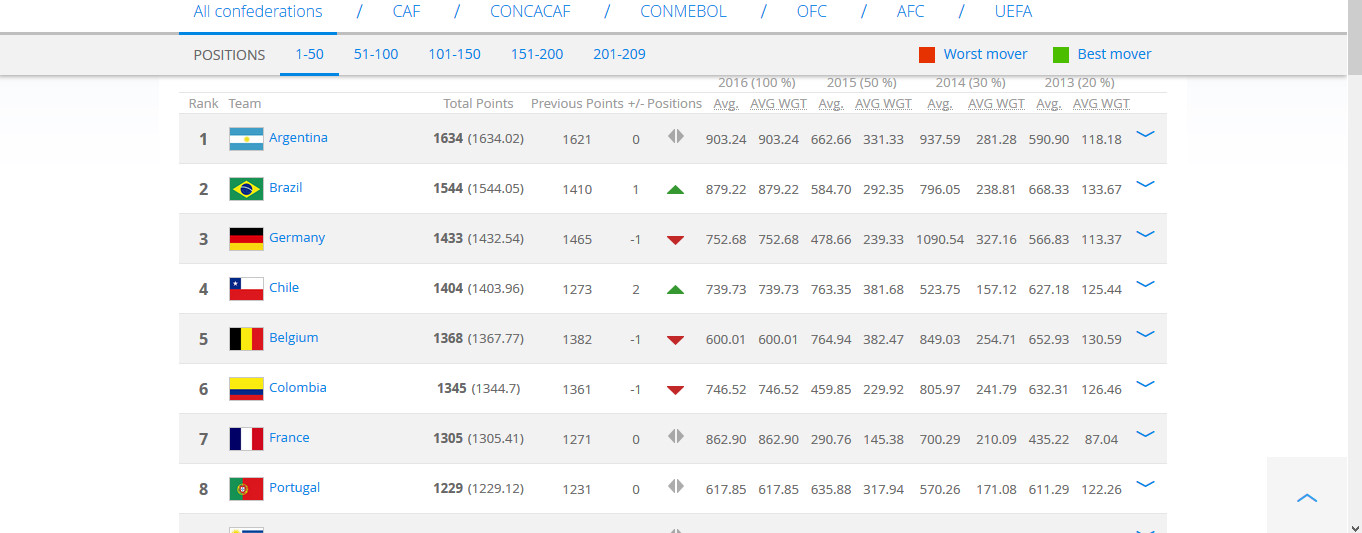Viewport: 1362px width, 533px height.
Task: Show positions 101-150
Action: 454,54
